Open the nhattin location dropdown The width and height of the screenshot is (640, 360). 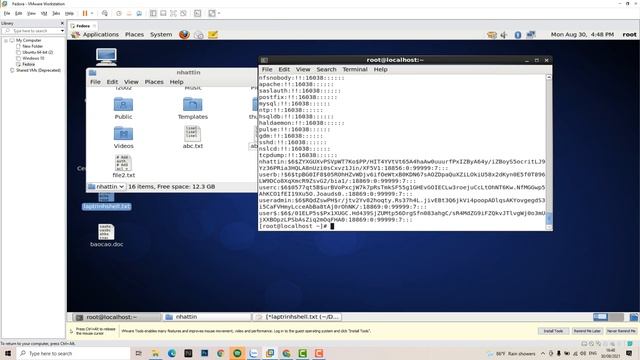pos(106,187)
